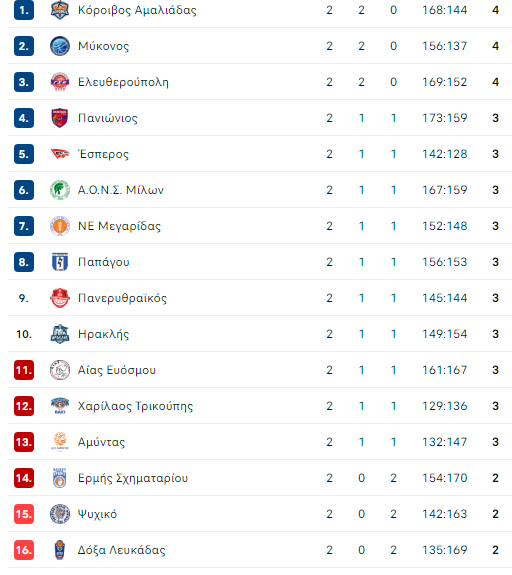The image size is (512, 575).
Task: Click the ΝΕ Μεγαρίδας team logo
Action: [x=60, y=226]
